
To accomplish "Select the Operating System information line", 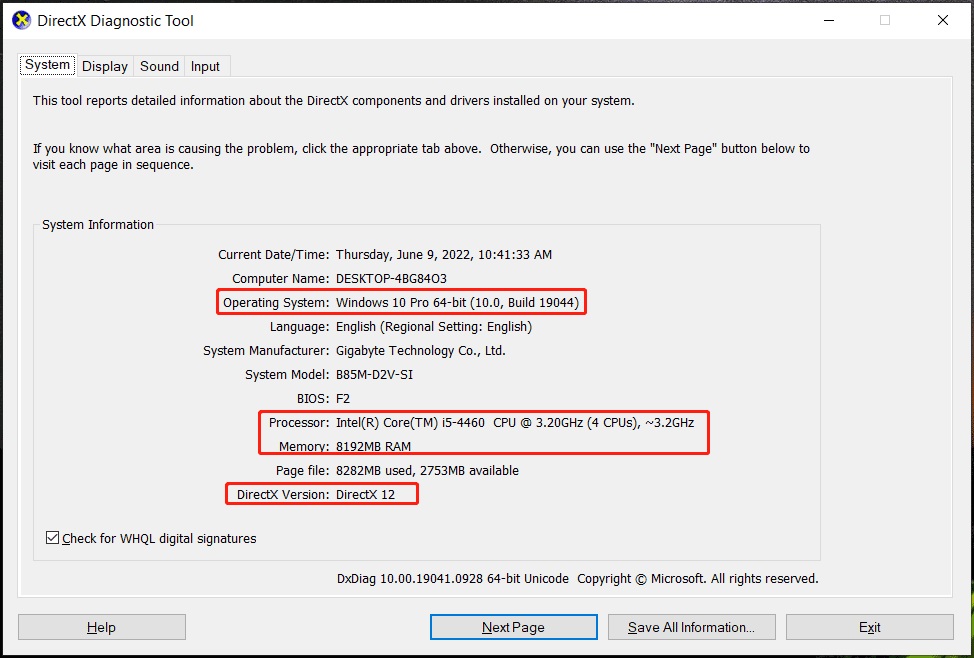I will tap(400, 302).
